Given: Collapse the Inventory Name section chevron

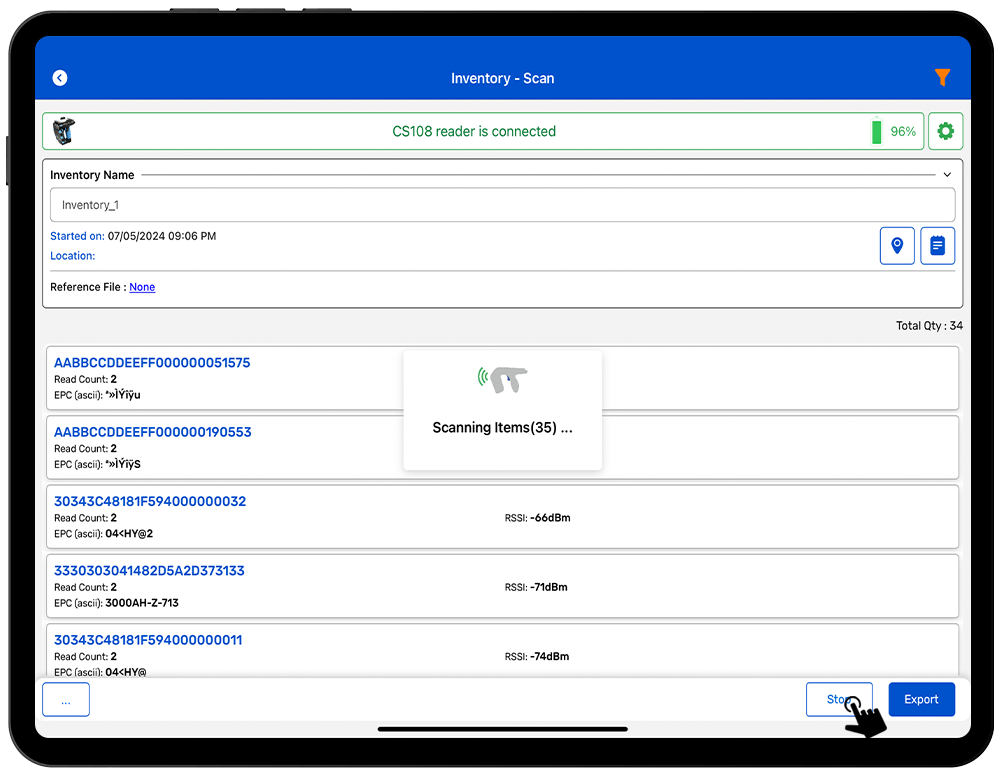Looking at the screenshot, I should [947, 175].
